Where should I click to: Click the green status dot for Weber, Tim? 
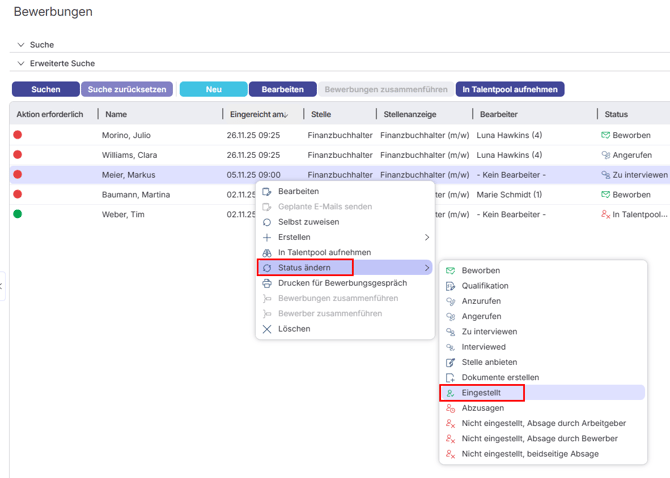[x=17, y=214]
